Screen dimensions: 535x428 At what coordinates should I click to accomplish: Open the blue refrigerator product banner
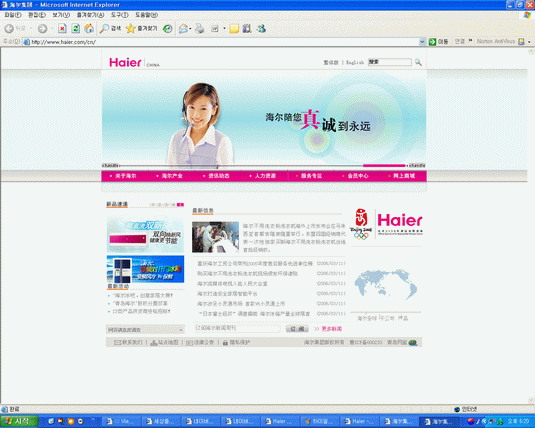[145, 269]
